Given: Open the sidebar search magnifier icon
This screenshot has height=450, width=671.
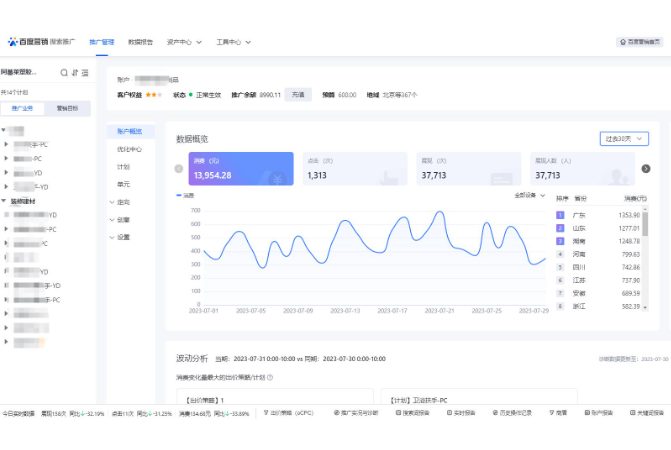Looking at the screenshot, I should 64,73.
